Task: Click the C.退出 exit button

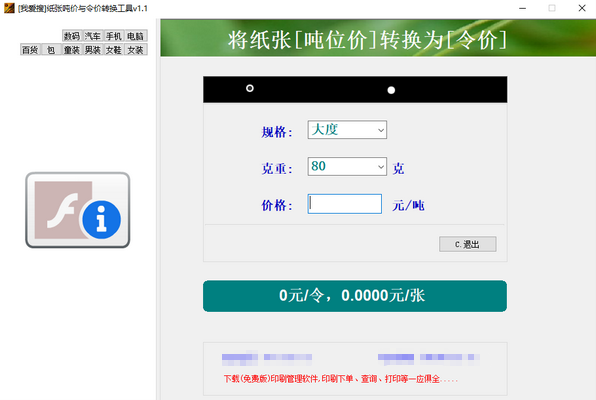Action: pos(468,244)
